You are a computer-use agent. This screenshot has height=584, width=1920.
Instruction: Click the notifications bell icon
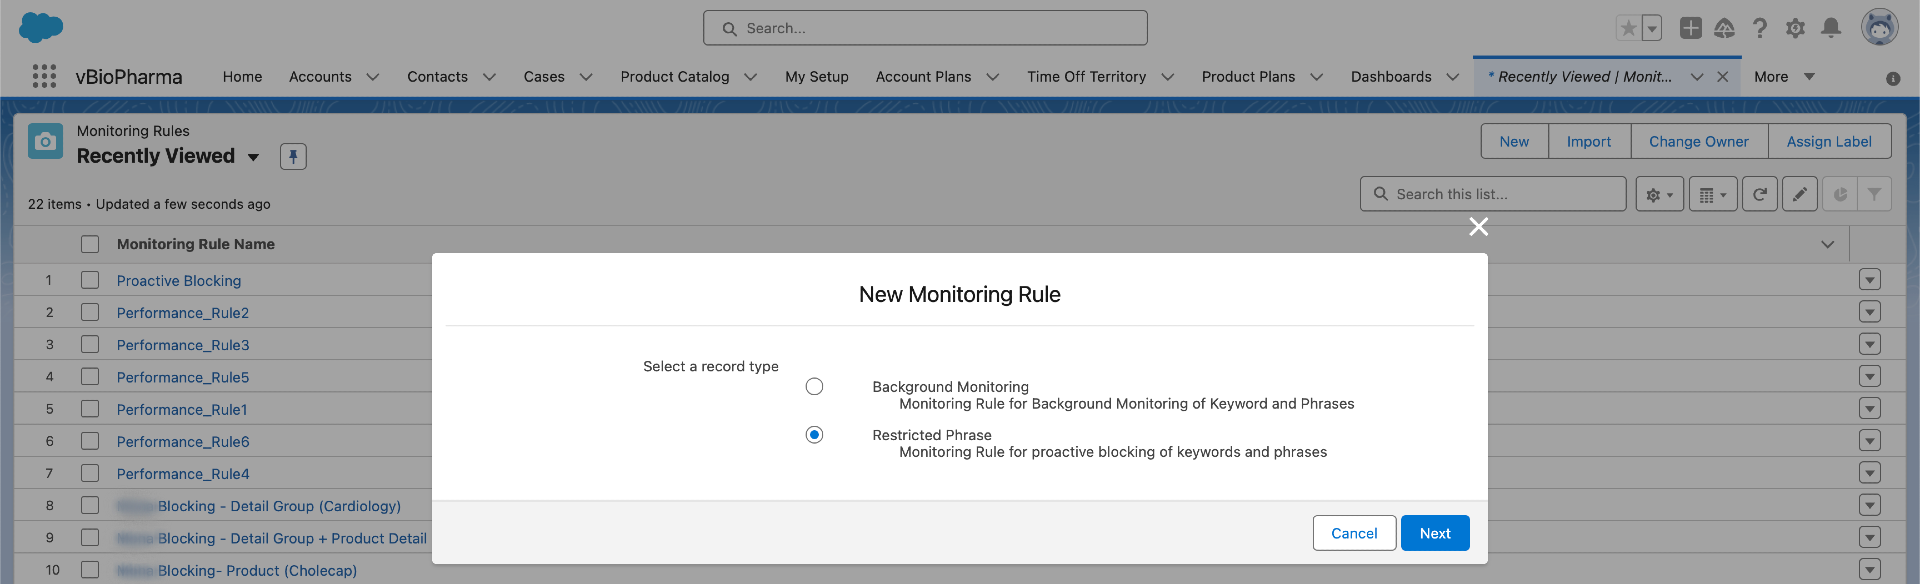pos(1830,28)
